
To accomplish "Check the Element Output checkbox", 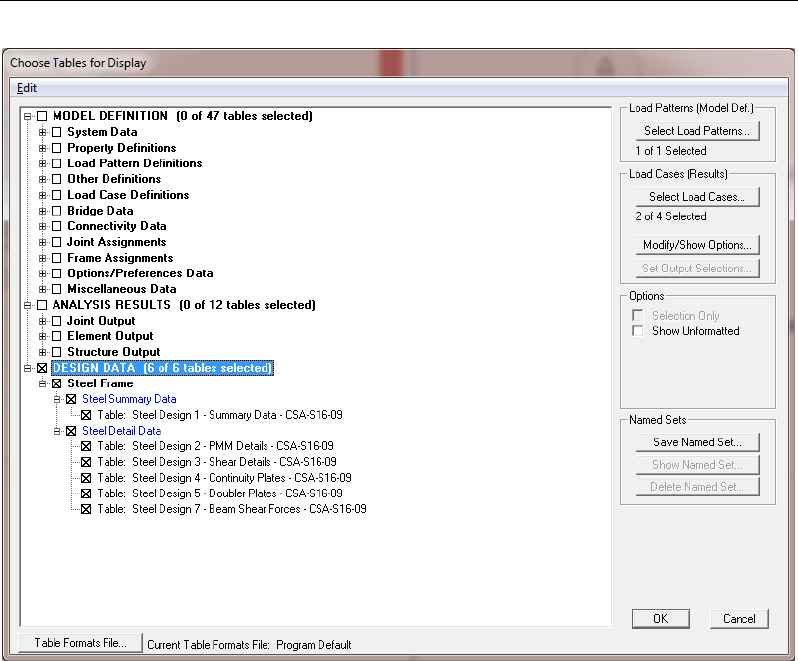I will click(x=56, y=336).
